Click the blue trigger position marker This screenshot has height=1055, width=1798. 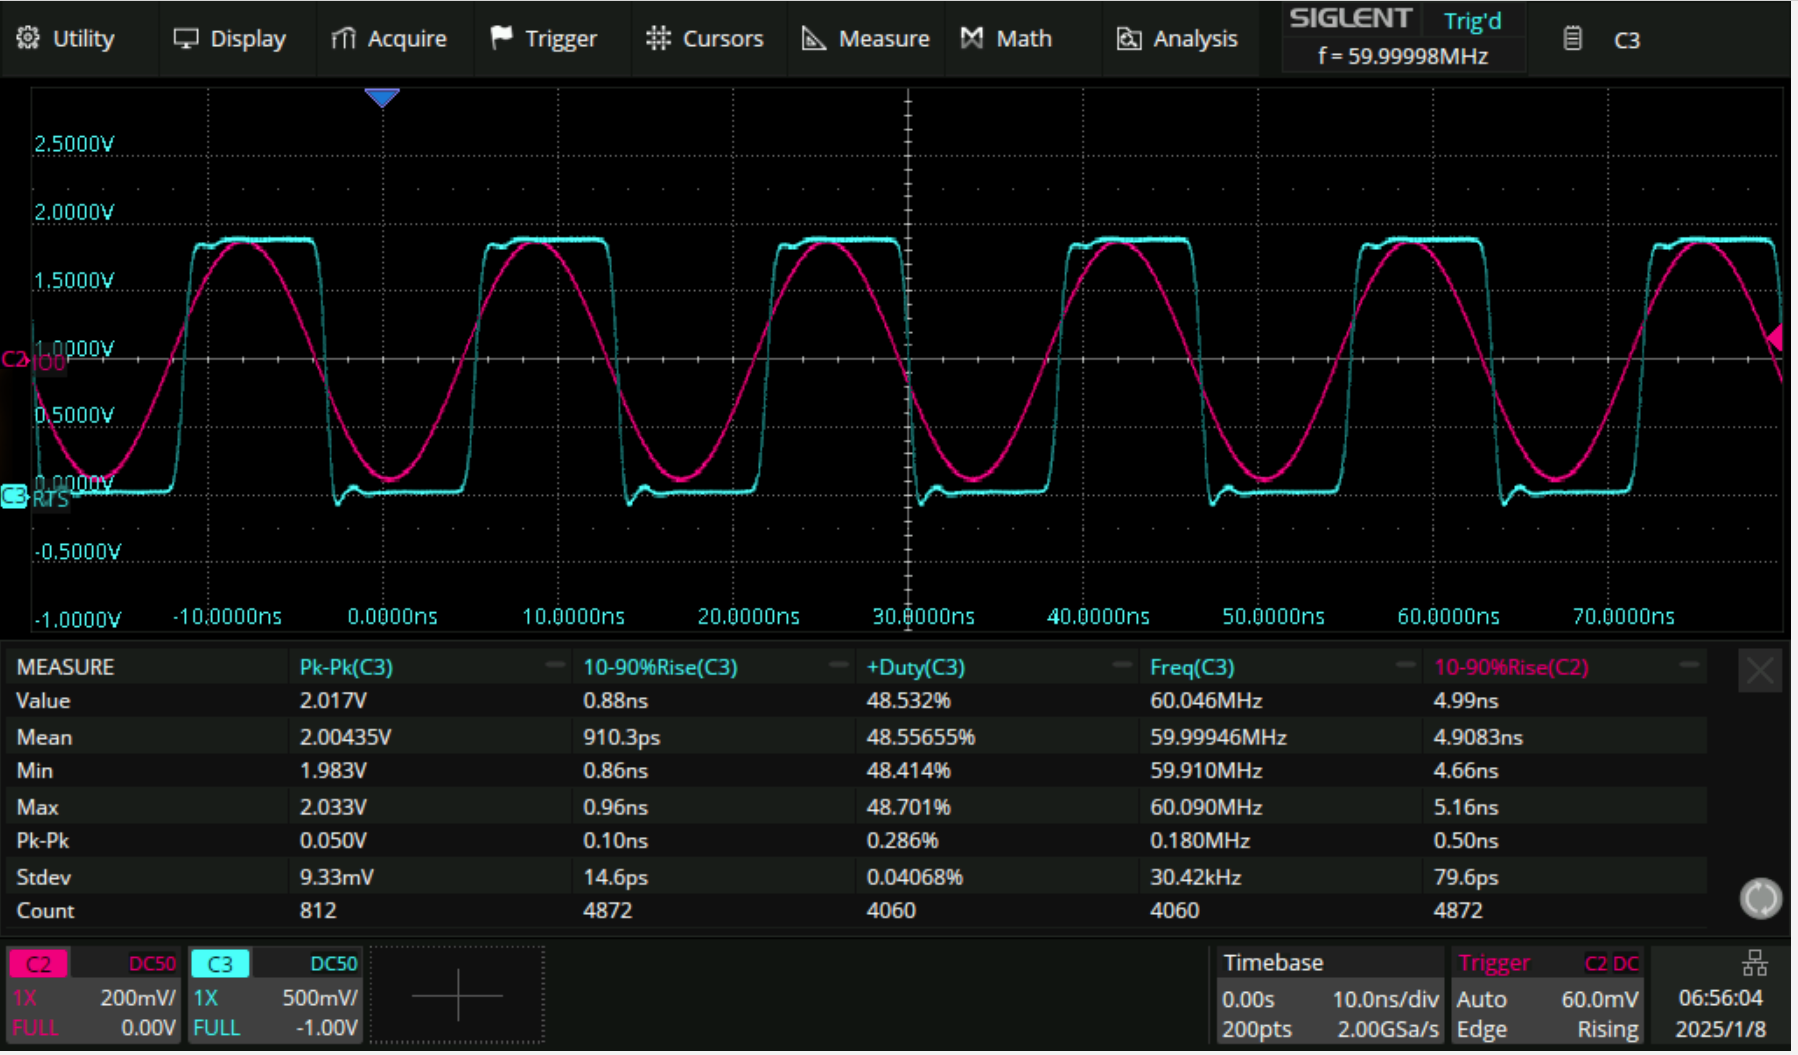pyautogui.click(x=382, y=97)
